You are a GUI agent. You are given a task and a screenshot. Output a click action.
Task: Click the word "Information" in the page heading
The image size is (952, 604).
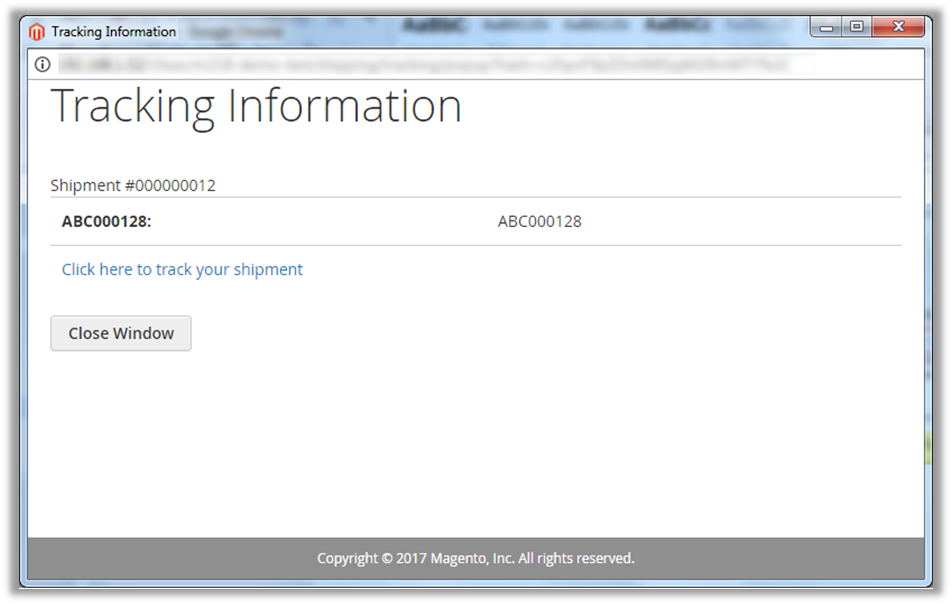(x=345, y=106)
